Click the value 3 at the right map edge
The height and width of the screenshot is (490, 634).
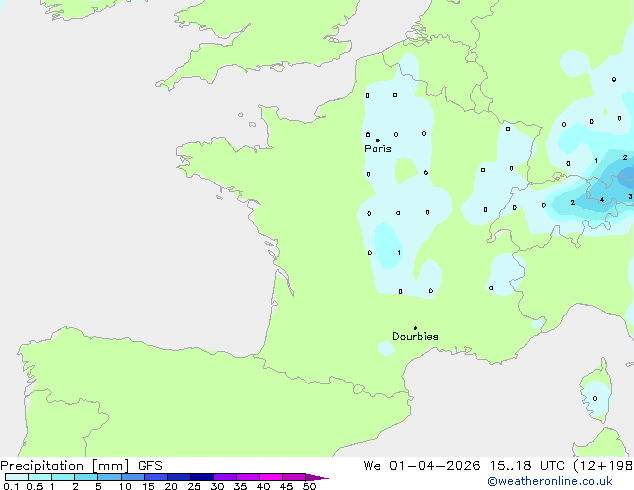(x=629, y=197)
